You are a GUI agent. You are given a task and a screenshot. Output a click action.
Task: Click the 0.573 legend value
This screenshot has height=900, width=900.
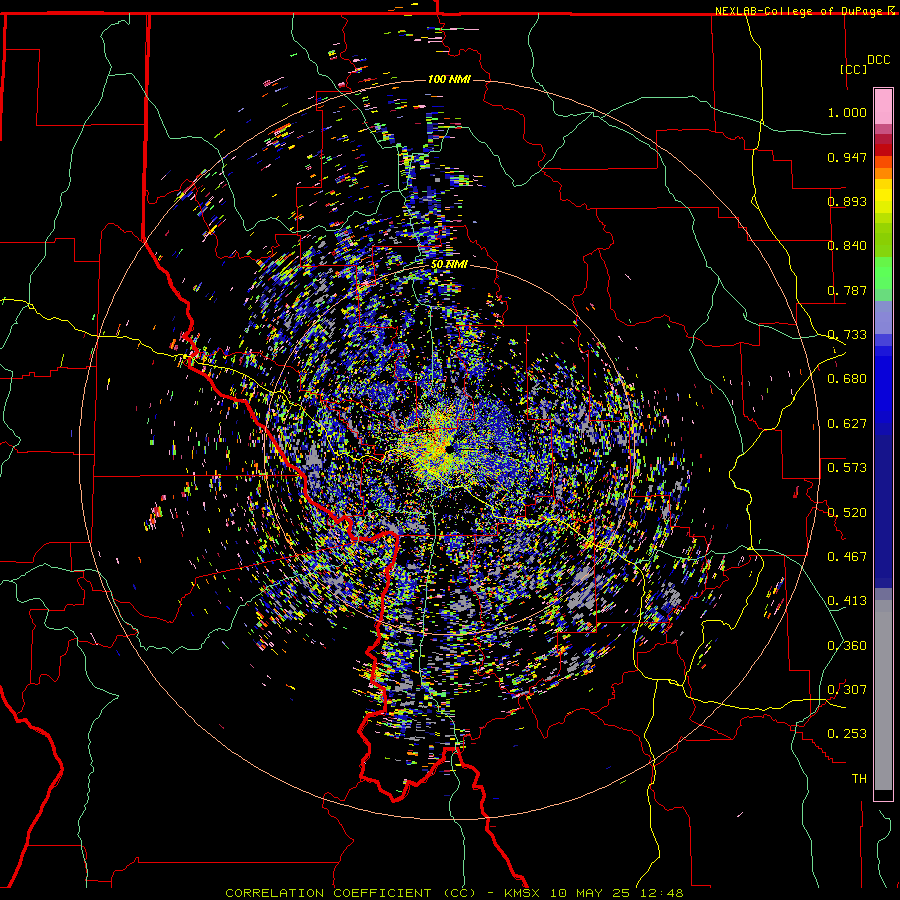(x=847, y=468)
